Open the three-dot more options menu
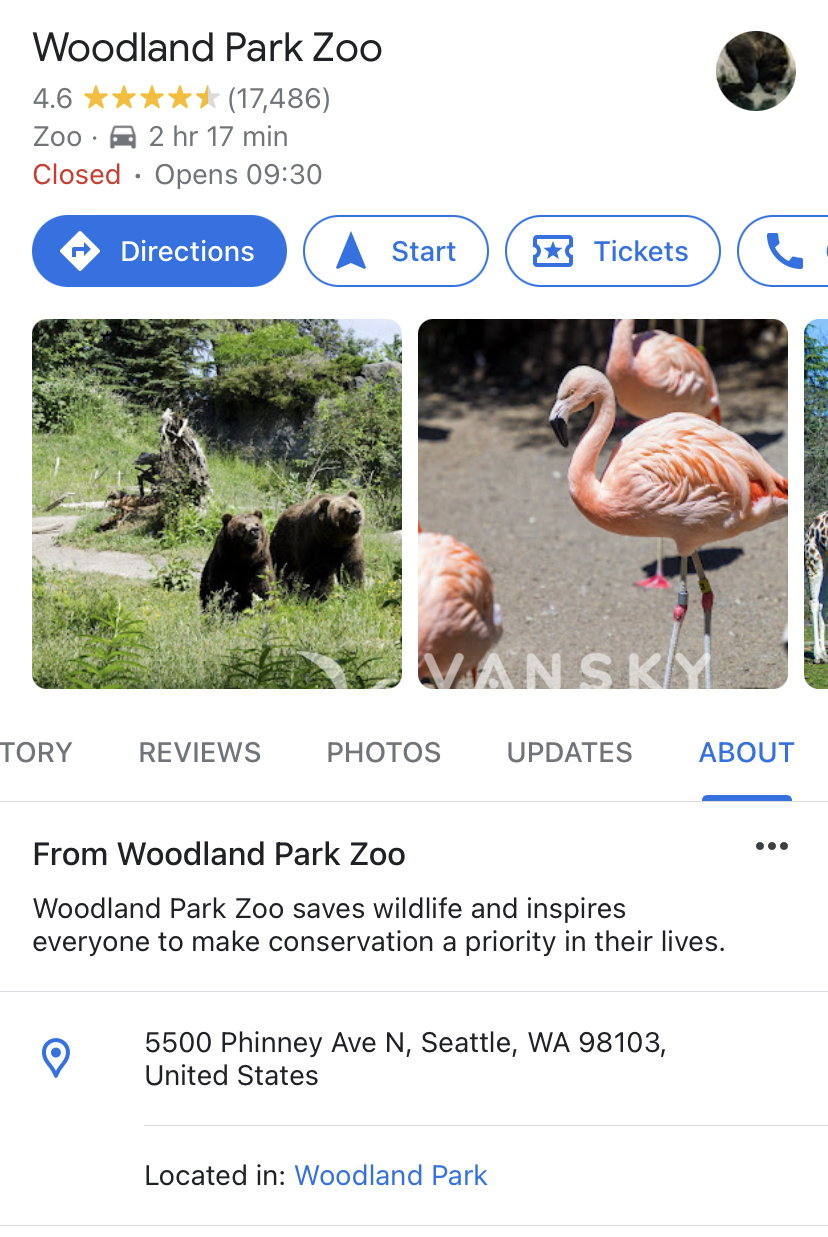Image resolution: width=828 pixels, height=1237 pixels. (x=771, y=847)
